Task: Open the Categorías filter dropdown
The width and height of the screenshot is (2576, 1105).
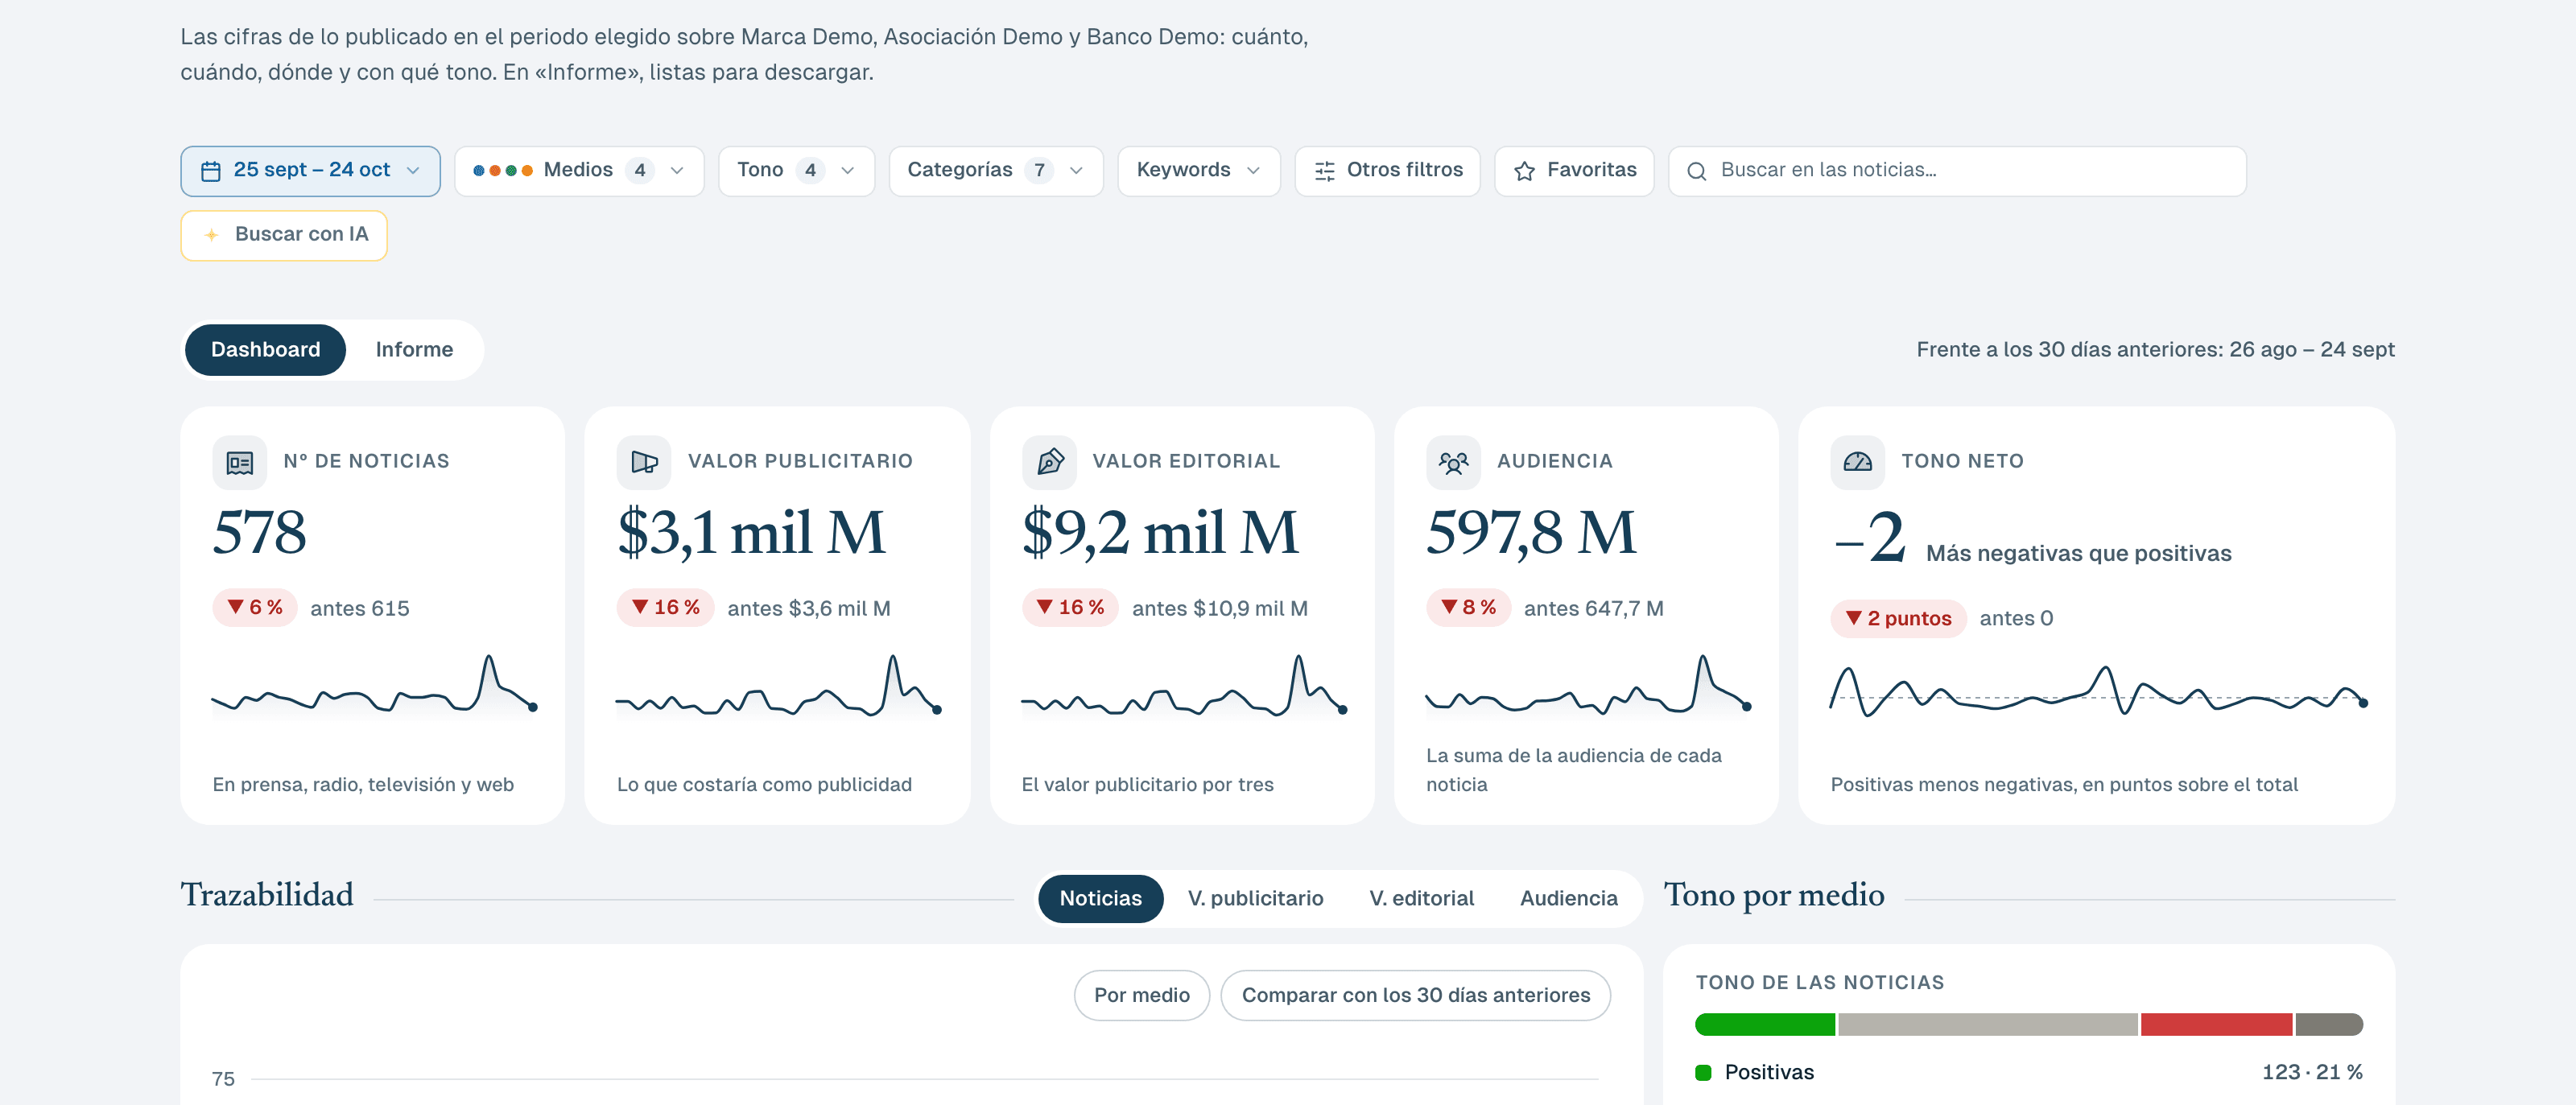Action: click(995, 171)
